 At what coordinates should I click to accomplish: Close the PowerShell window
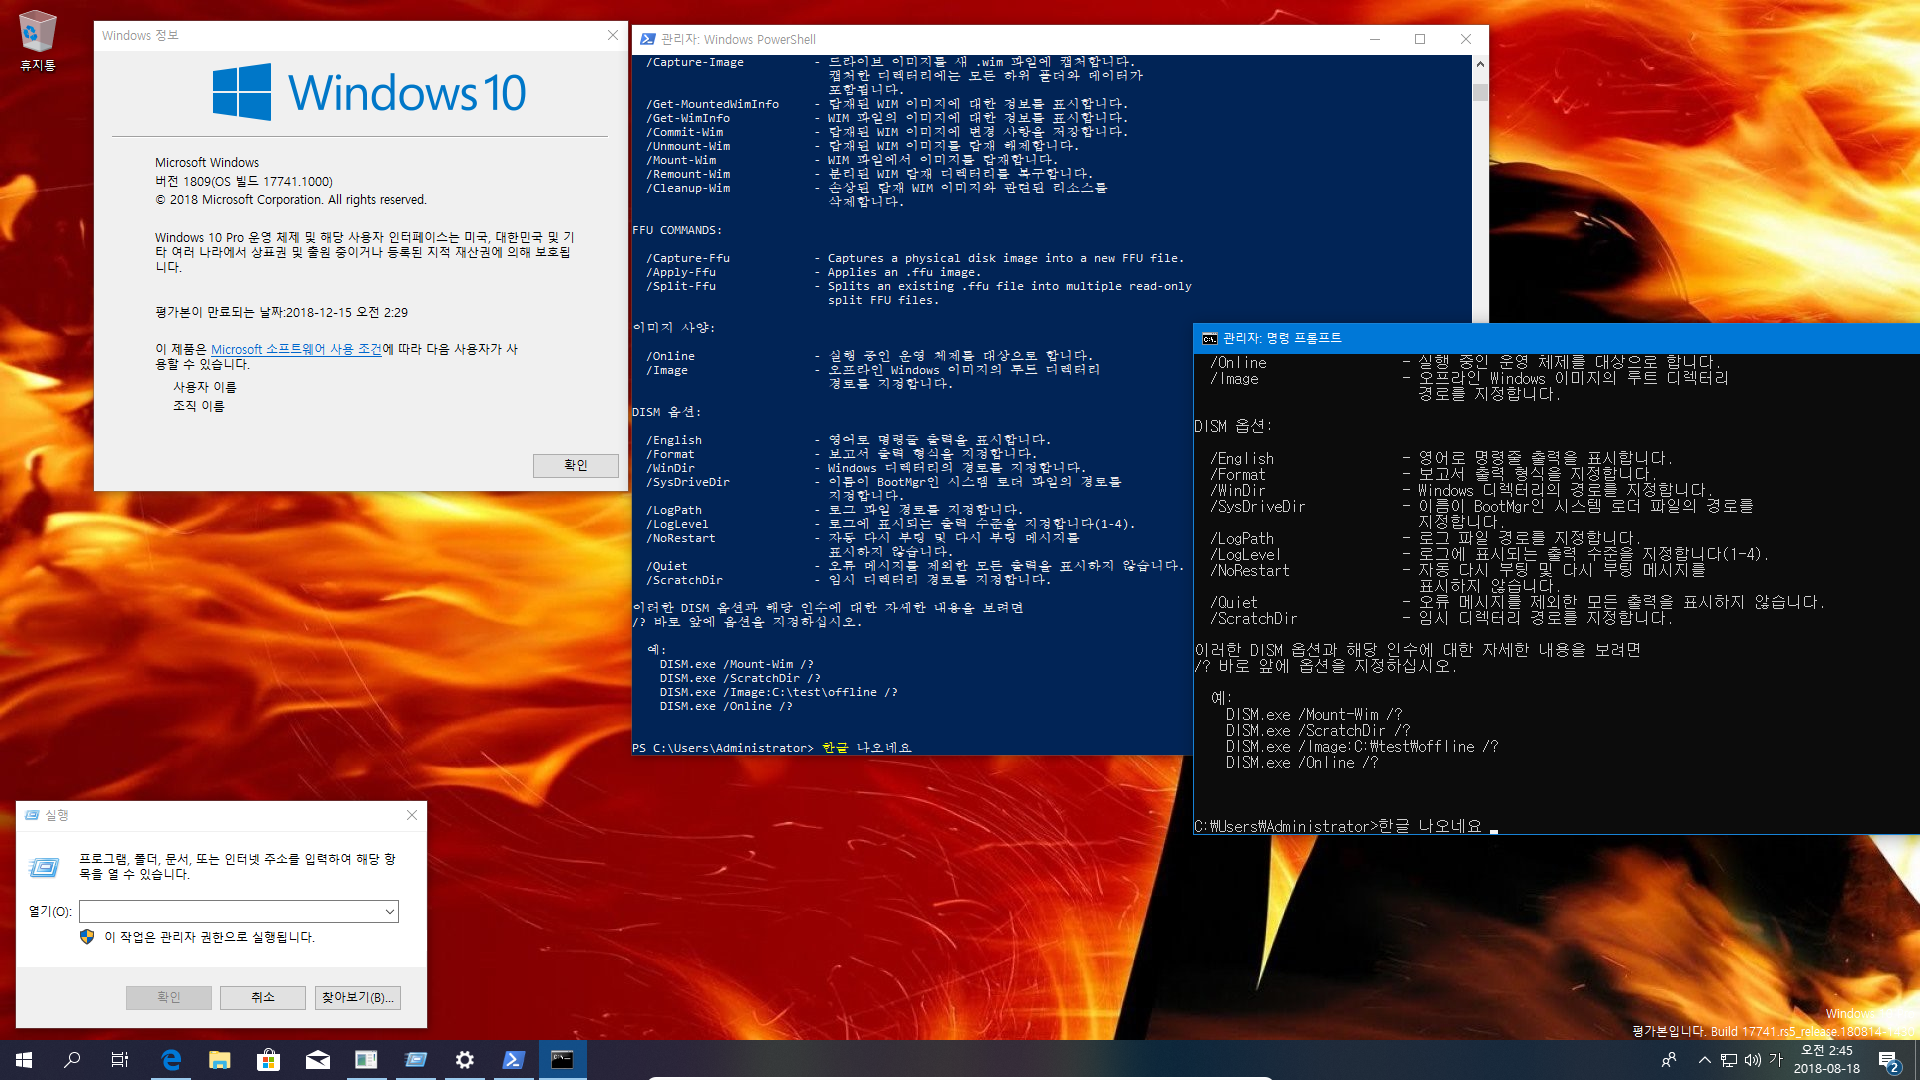coord(1466,39)
